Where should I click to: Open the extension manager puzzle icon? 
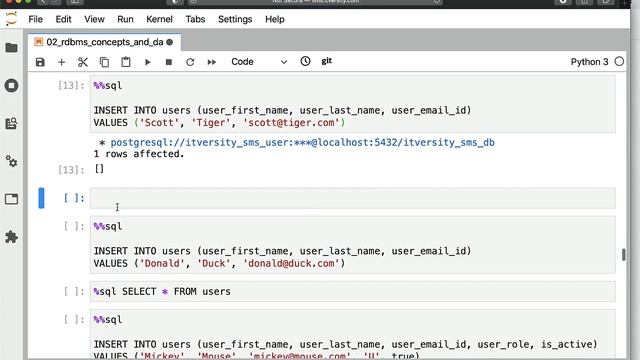pos(11,237)
